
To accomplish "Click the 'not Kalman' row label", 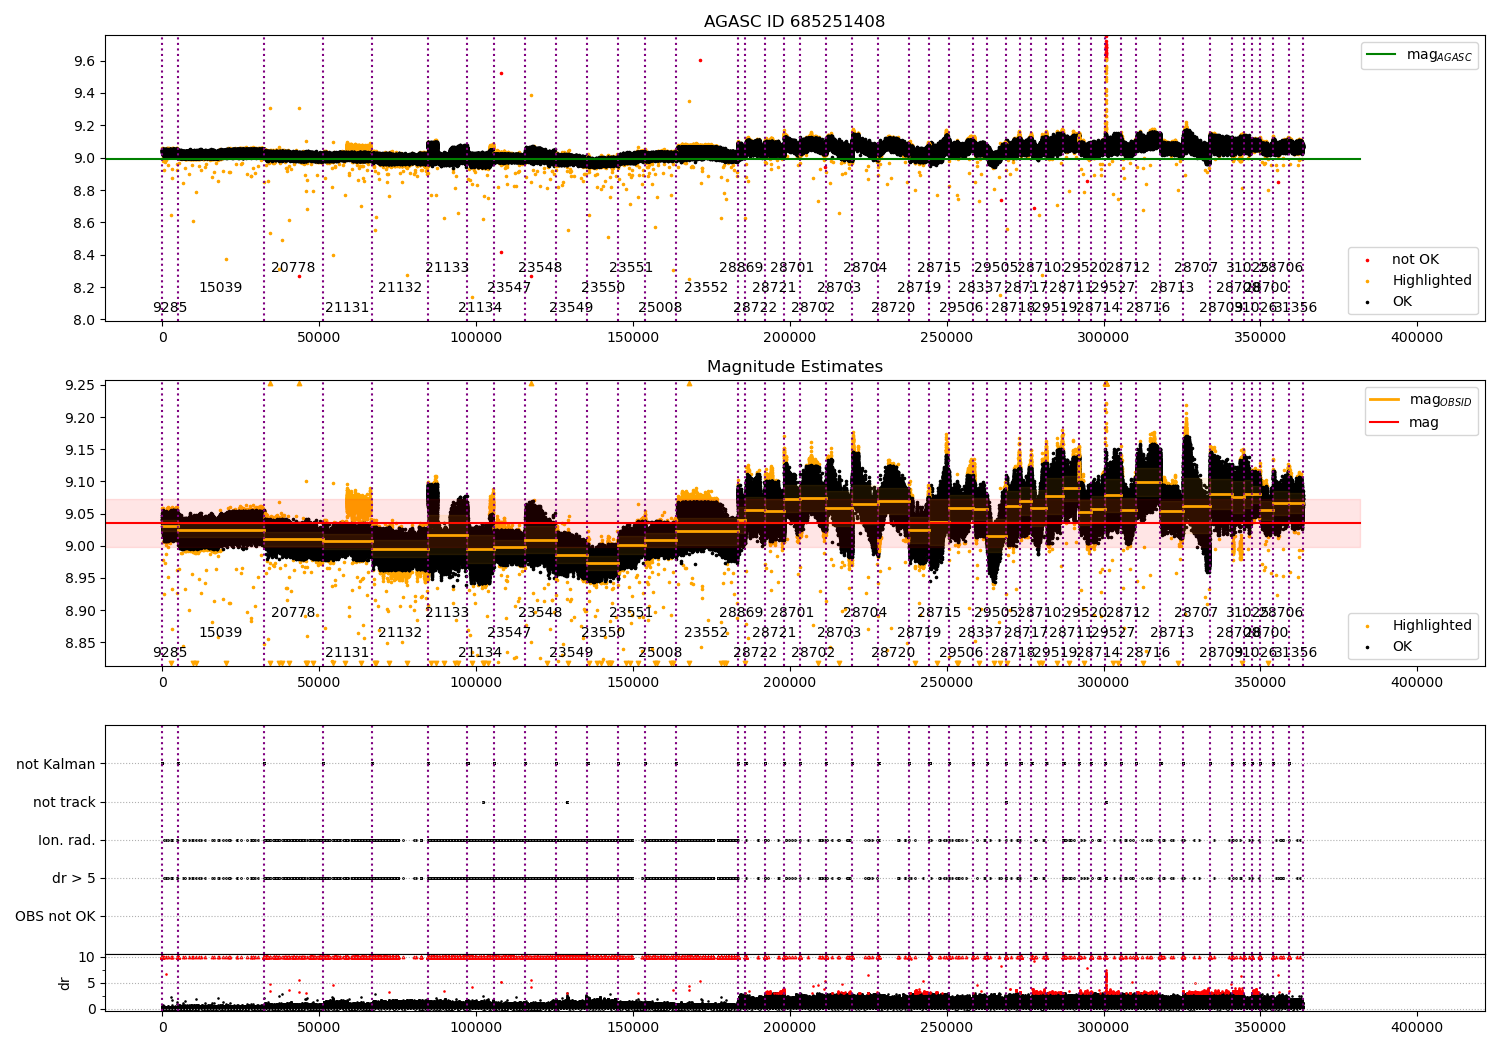I will pos(56,764).
